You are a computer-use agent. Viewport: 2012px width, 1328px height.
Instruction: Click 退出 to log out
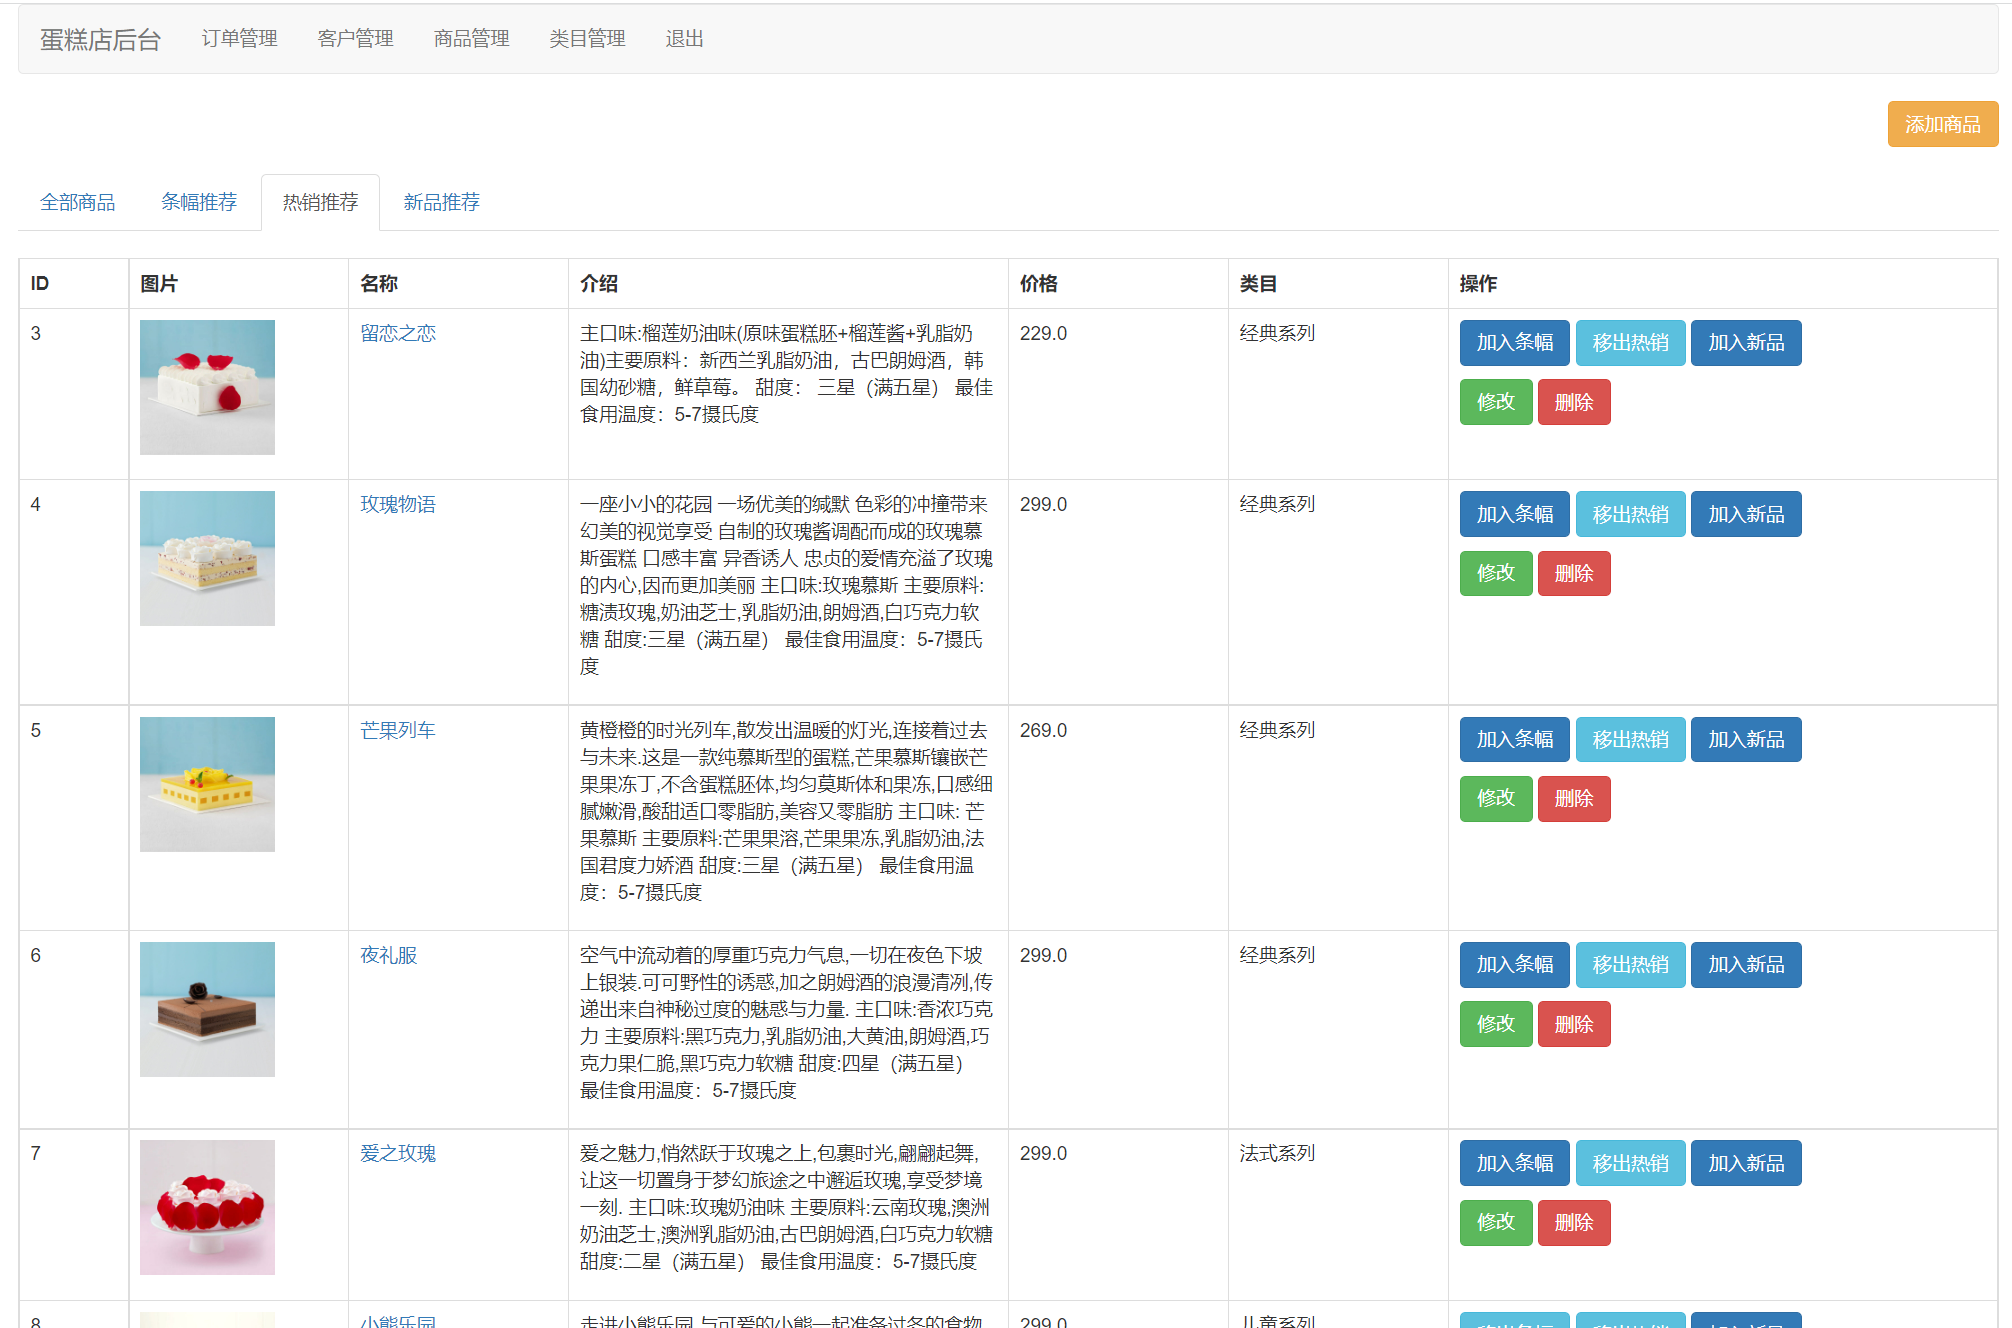click(x=684, y=39)
